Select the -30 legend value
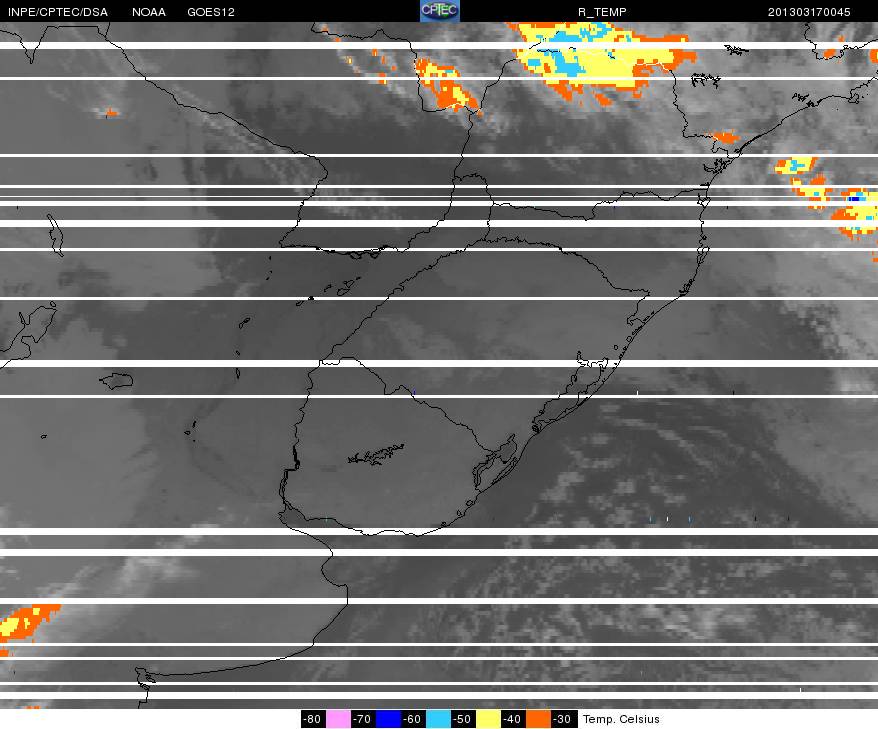Image resolution: width=878 pixels, height=729 pixels. pyautogui.click(x=563, y=719)
